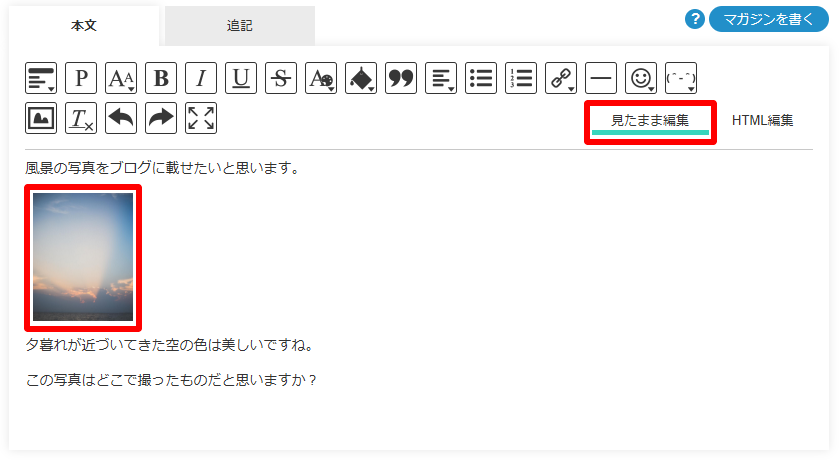This screenshot has height=462, width=839.
Task: Select the sunset sky photo in the editor
Action: pos(83,257)
